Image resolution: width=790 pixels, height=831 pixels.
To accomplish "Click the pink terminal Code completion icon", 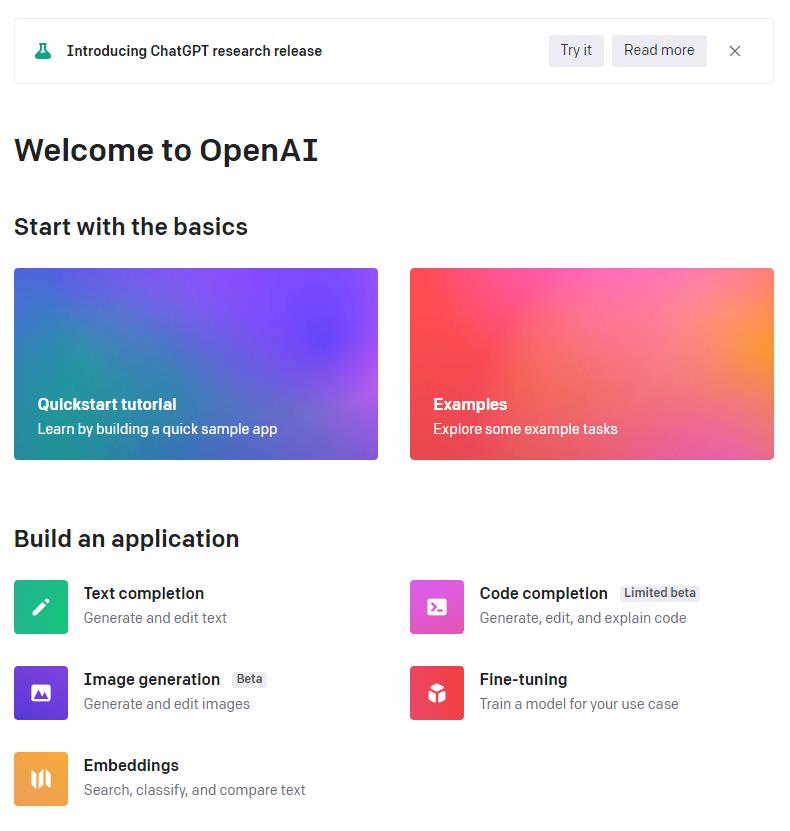I will pos(437,607).
